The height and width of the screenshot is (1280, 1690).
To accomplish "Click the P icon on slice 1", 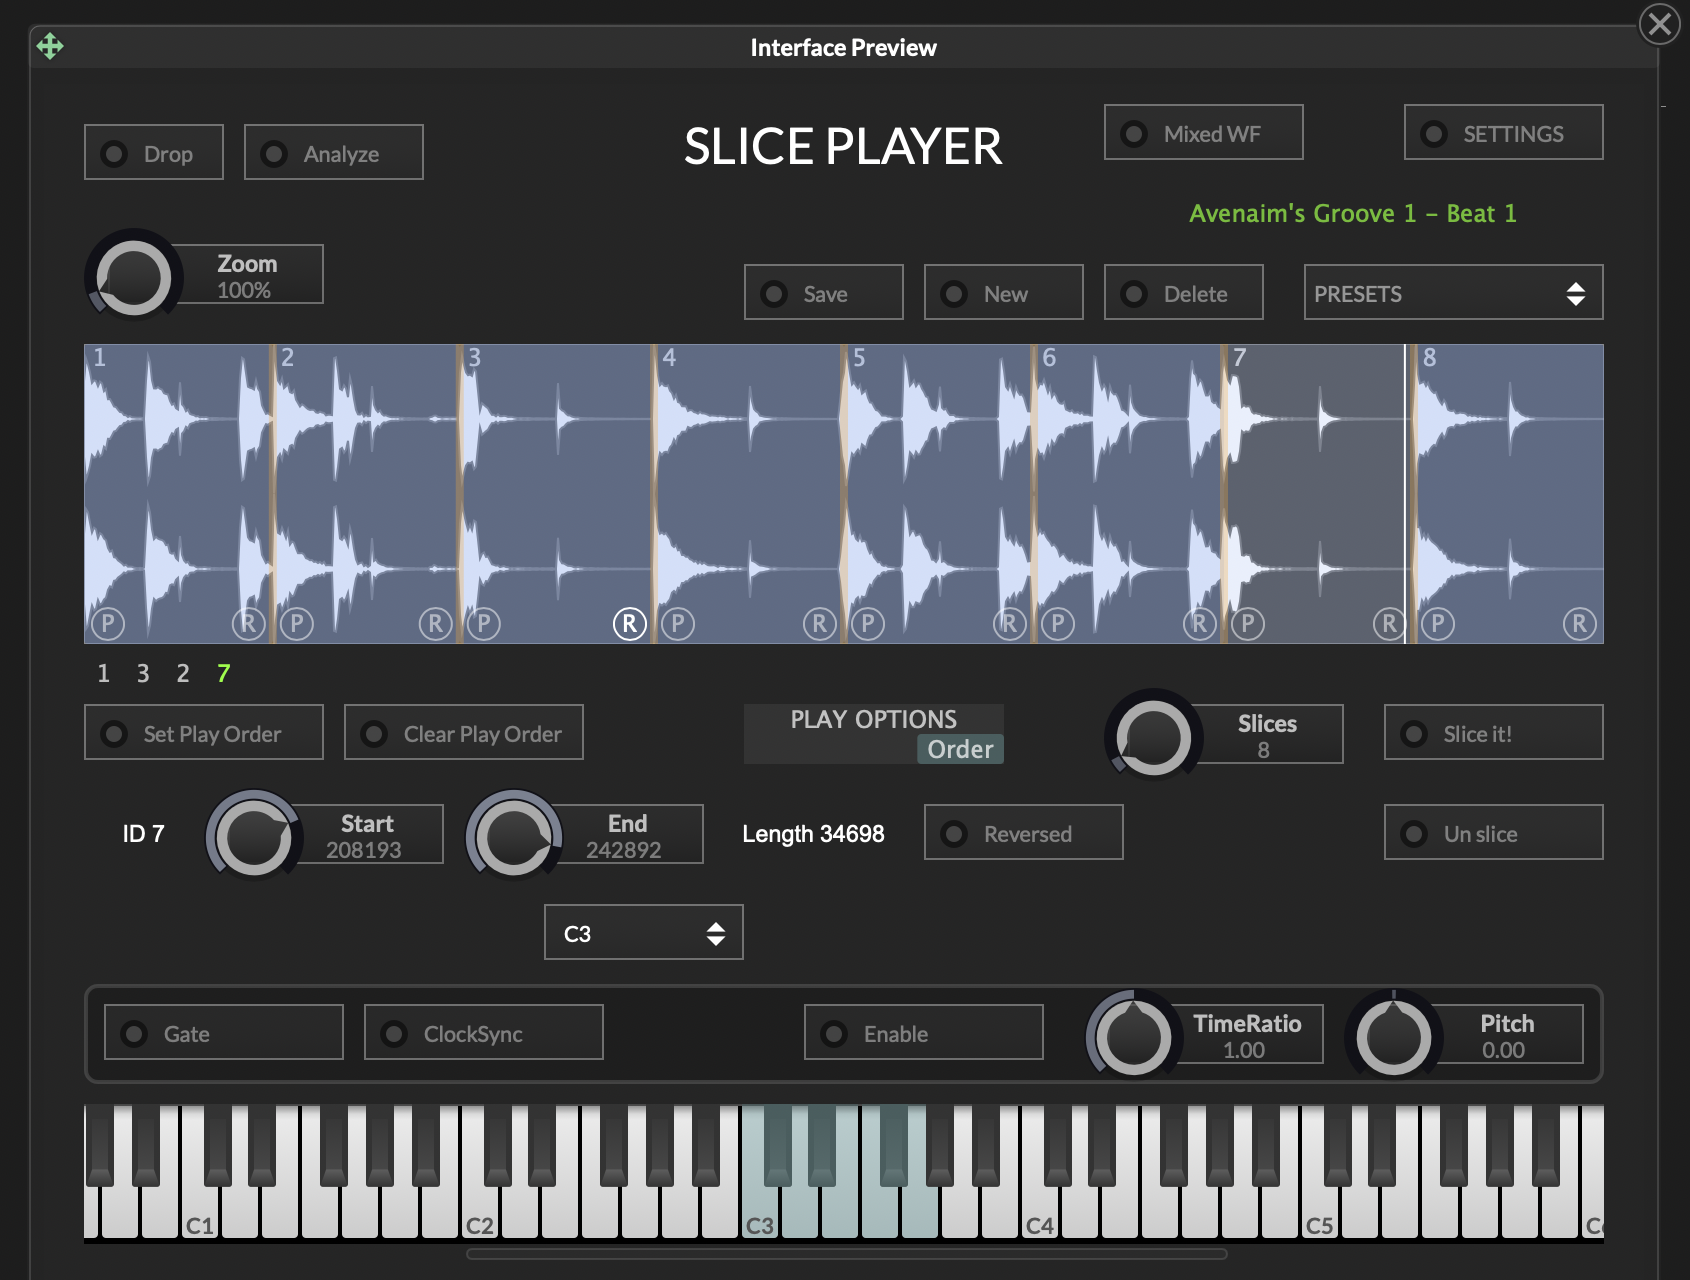I will point(108,624).
